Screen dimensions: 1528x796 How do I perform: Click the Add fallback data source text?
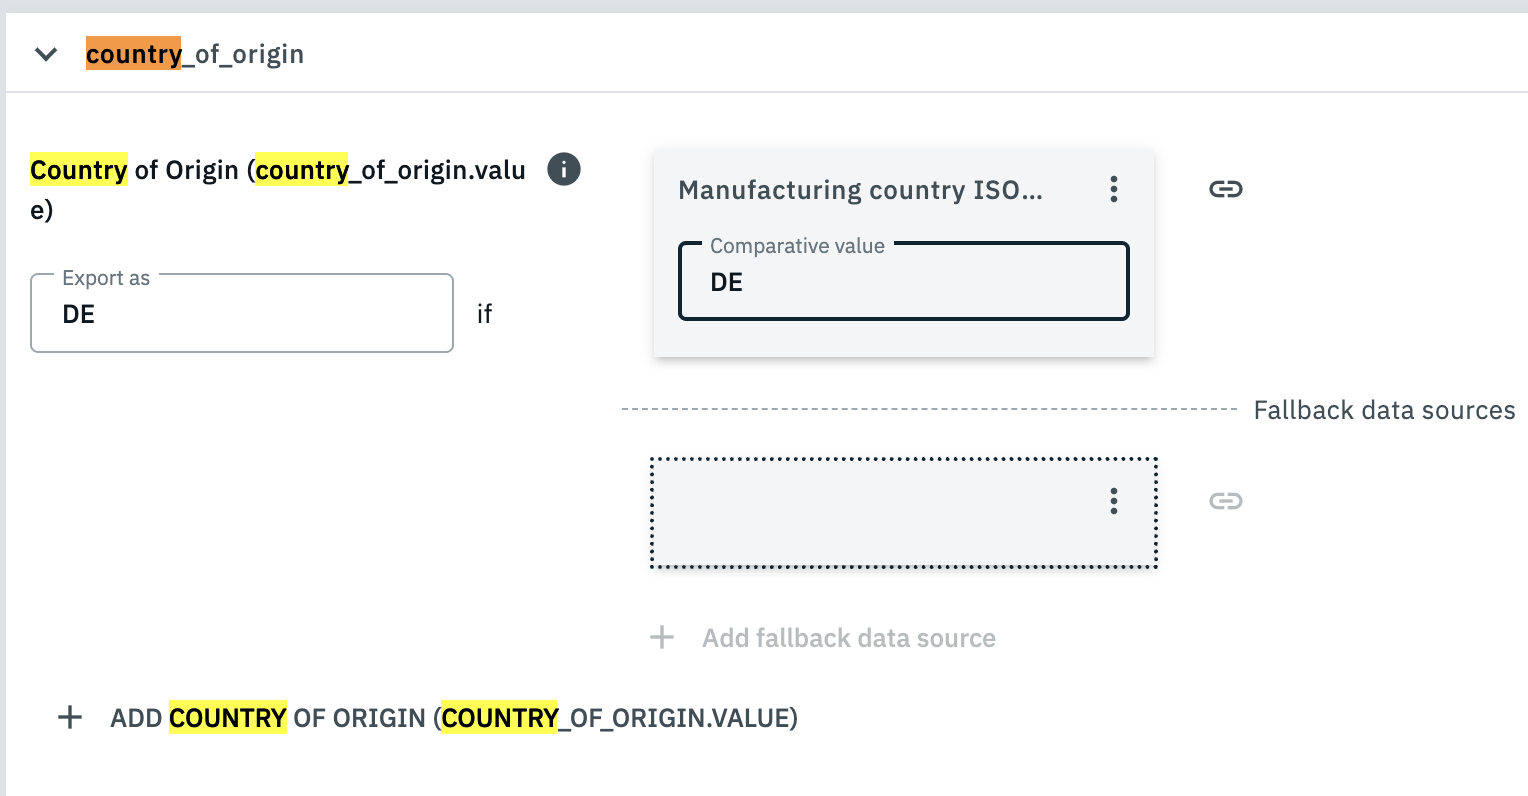click(x=848, y=638)
